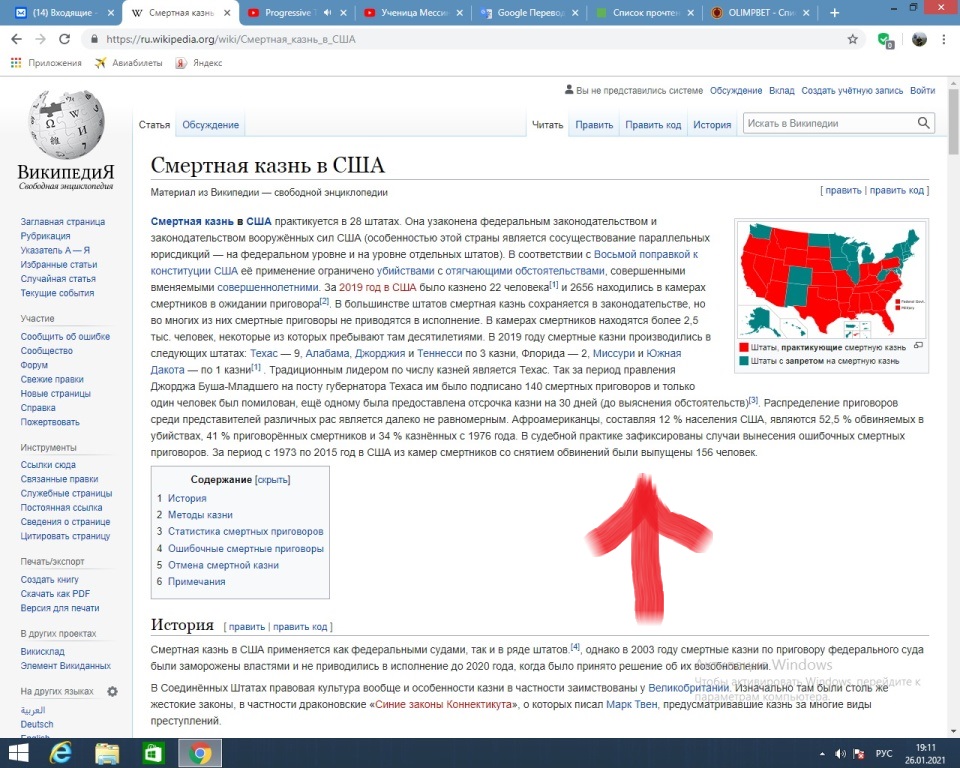Enlarge the US map image icon
Viewport: 960px width, 768px height.
tap(918, 345)
